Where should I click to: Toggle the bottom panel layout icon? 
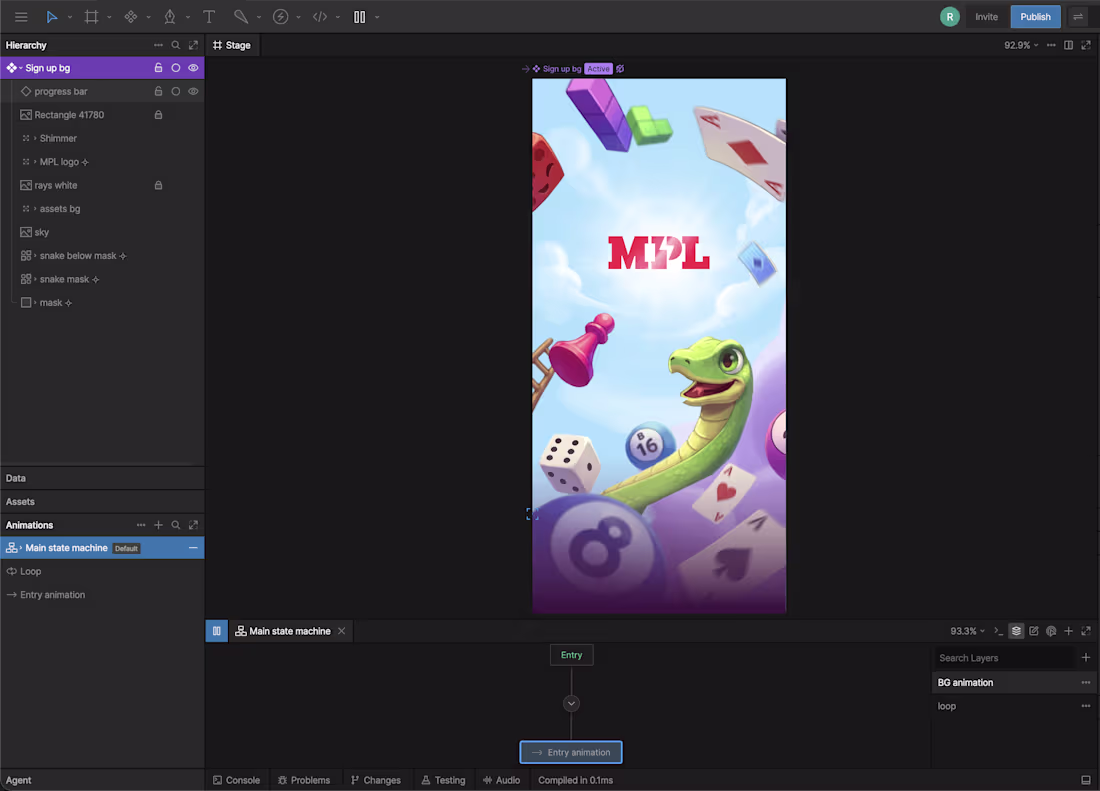click(x=1086, y=780)
